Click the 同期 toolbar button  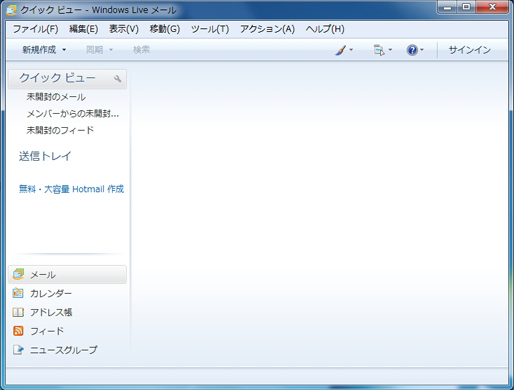(x=95, y=50)
